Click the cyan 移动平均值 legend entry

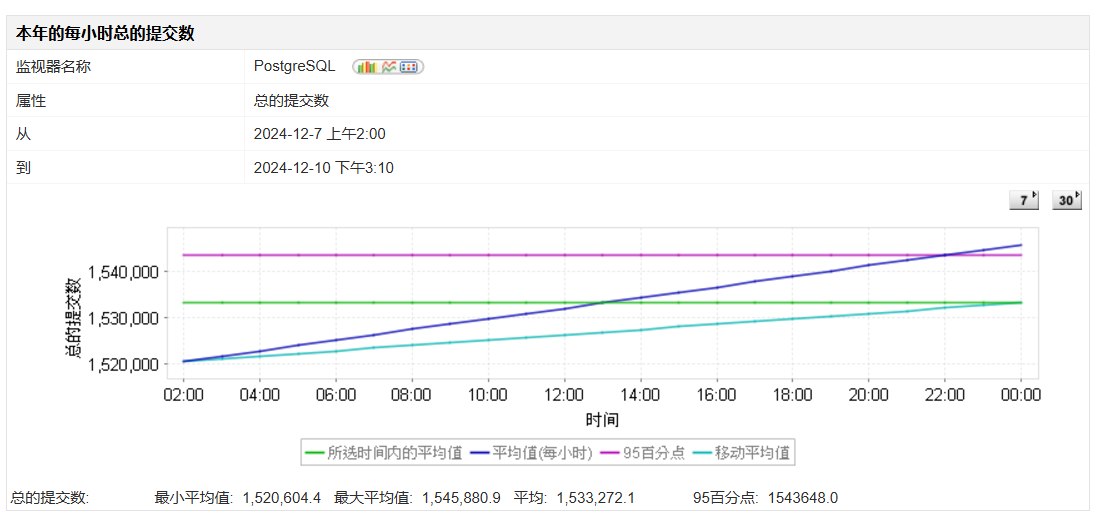click(743, 452)
